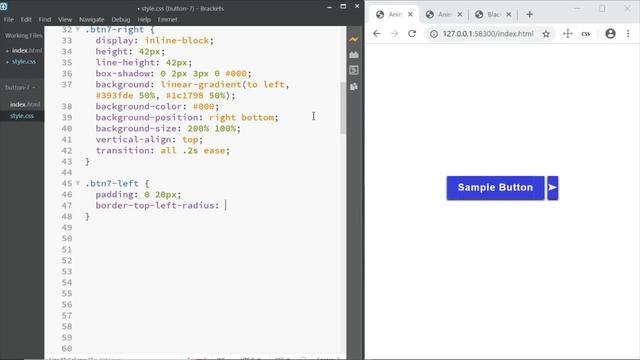Image resolution: width=640 pixels, height=360 pixels.
Task: Click the Chrome address bar URL
Action: (x=488, y=34)
